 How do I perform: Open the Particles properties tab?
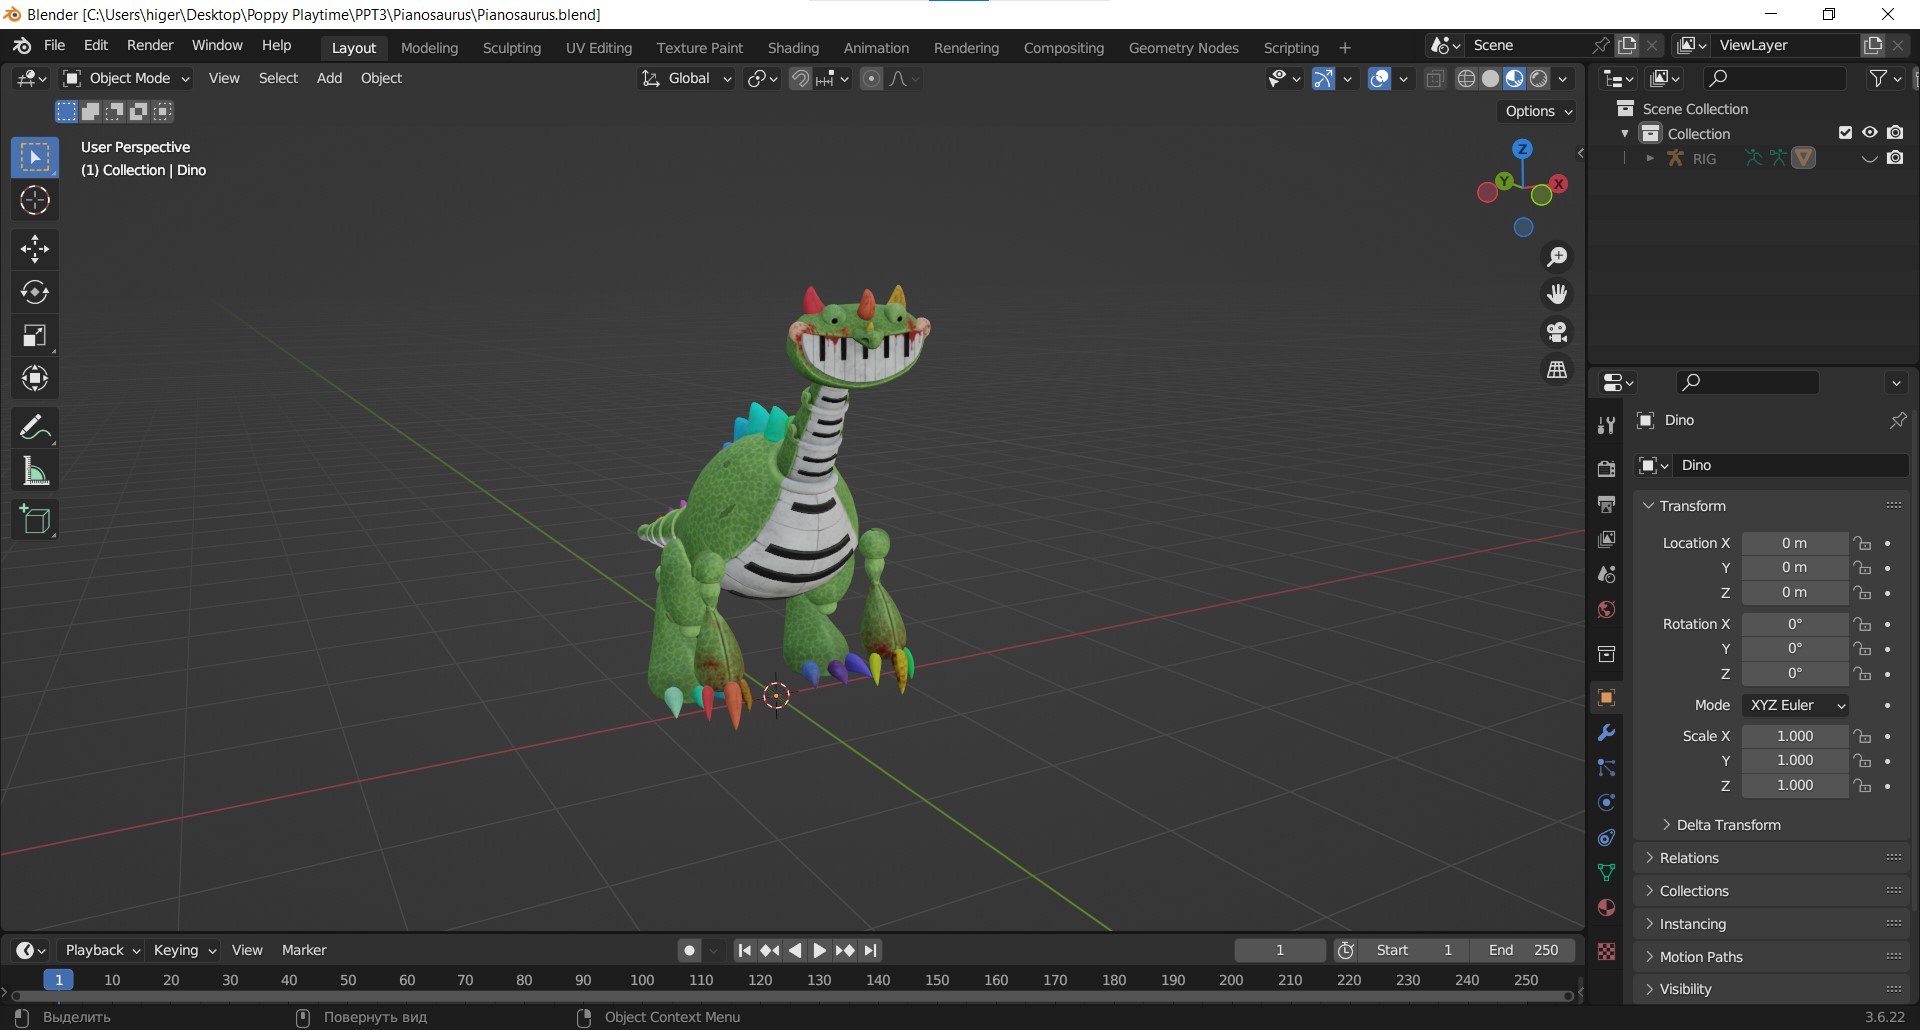click(1606, 768)
